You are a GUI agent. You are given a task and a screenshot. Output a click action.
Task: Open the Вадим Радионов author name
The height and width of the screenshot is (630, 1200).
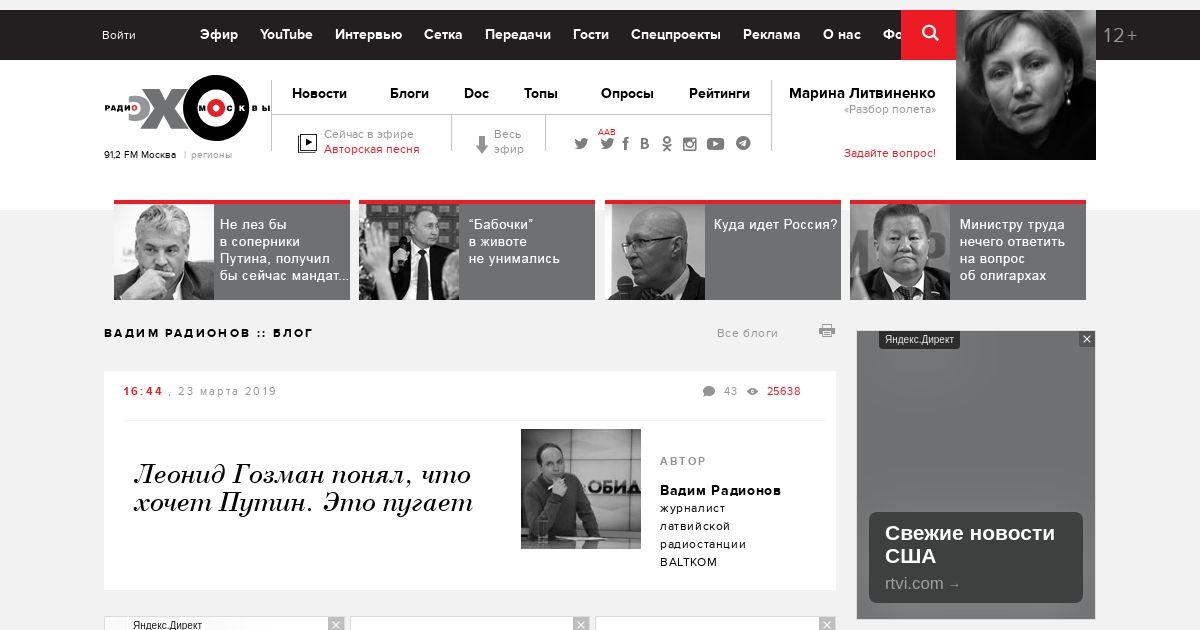[x=720, y=490]
